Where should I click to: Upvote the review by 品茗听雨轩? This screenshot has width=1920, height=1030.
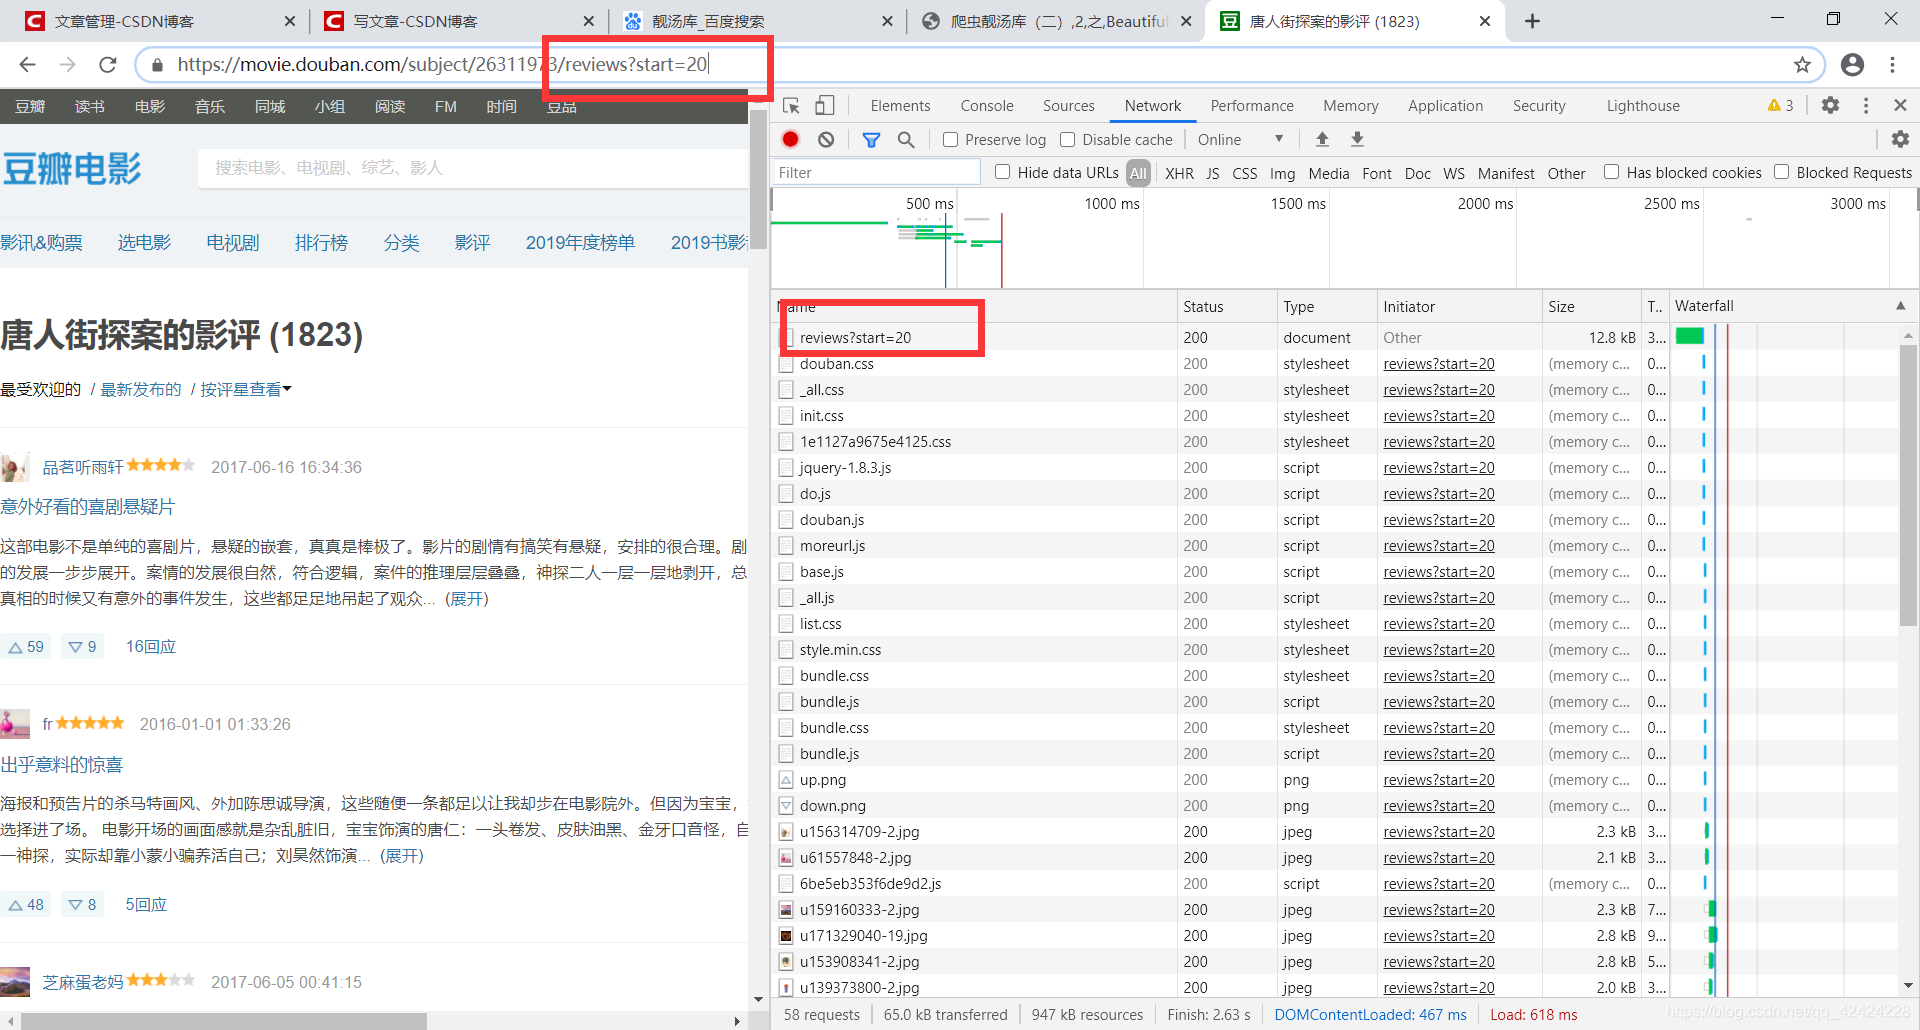click(x=26, y=647)
